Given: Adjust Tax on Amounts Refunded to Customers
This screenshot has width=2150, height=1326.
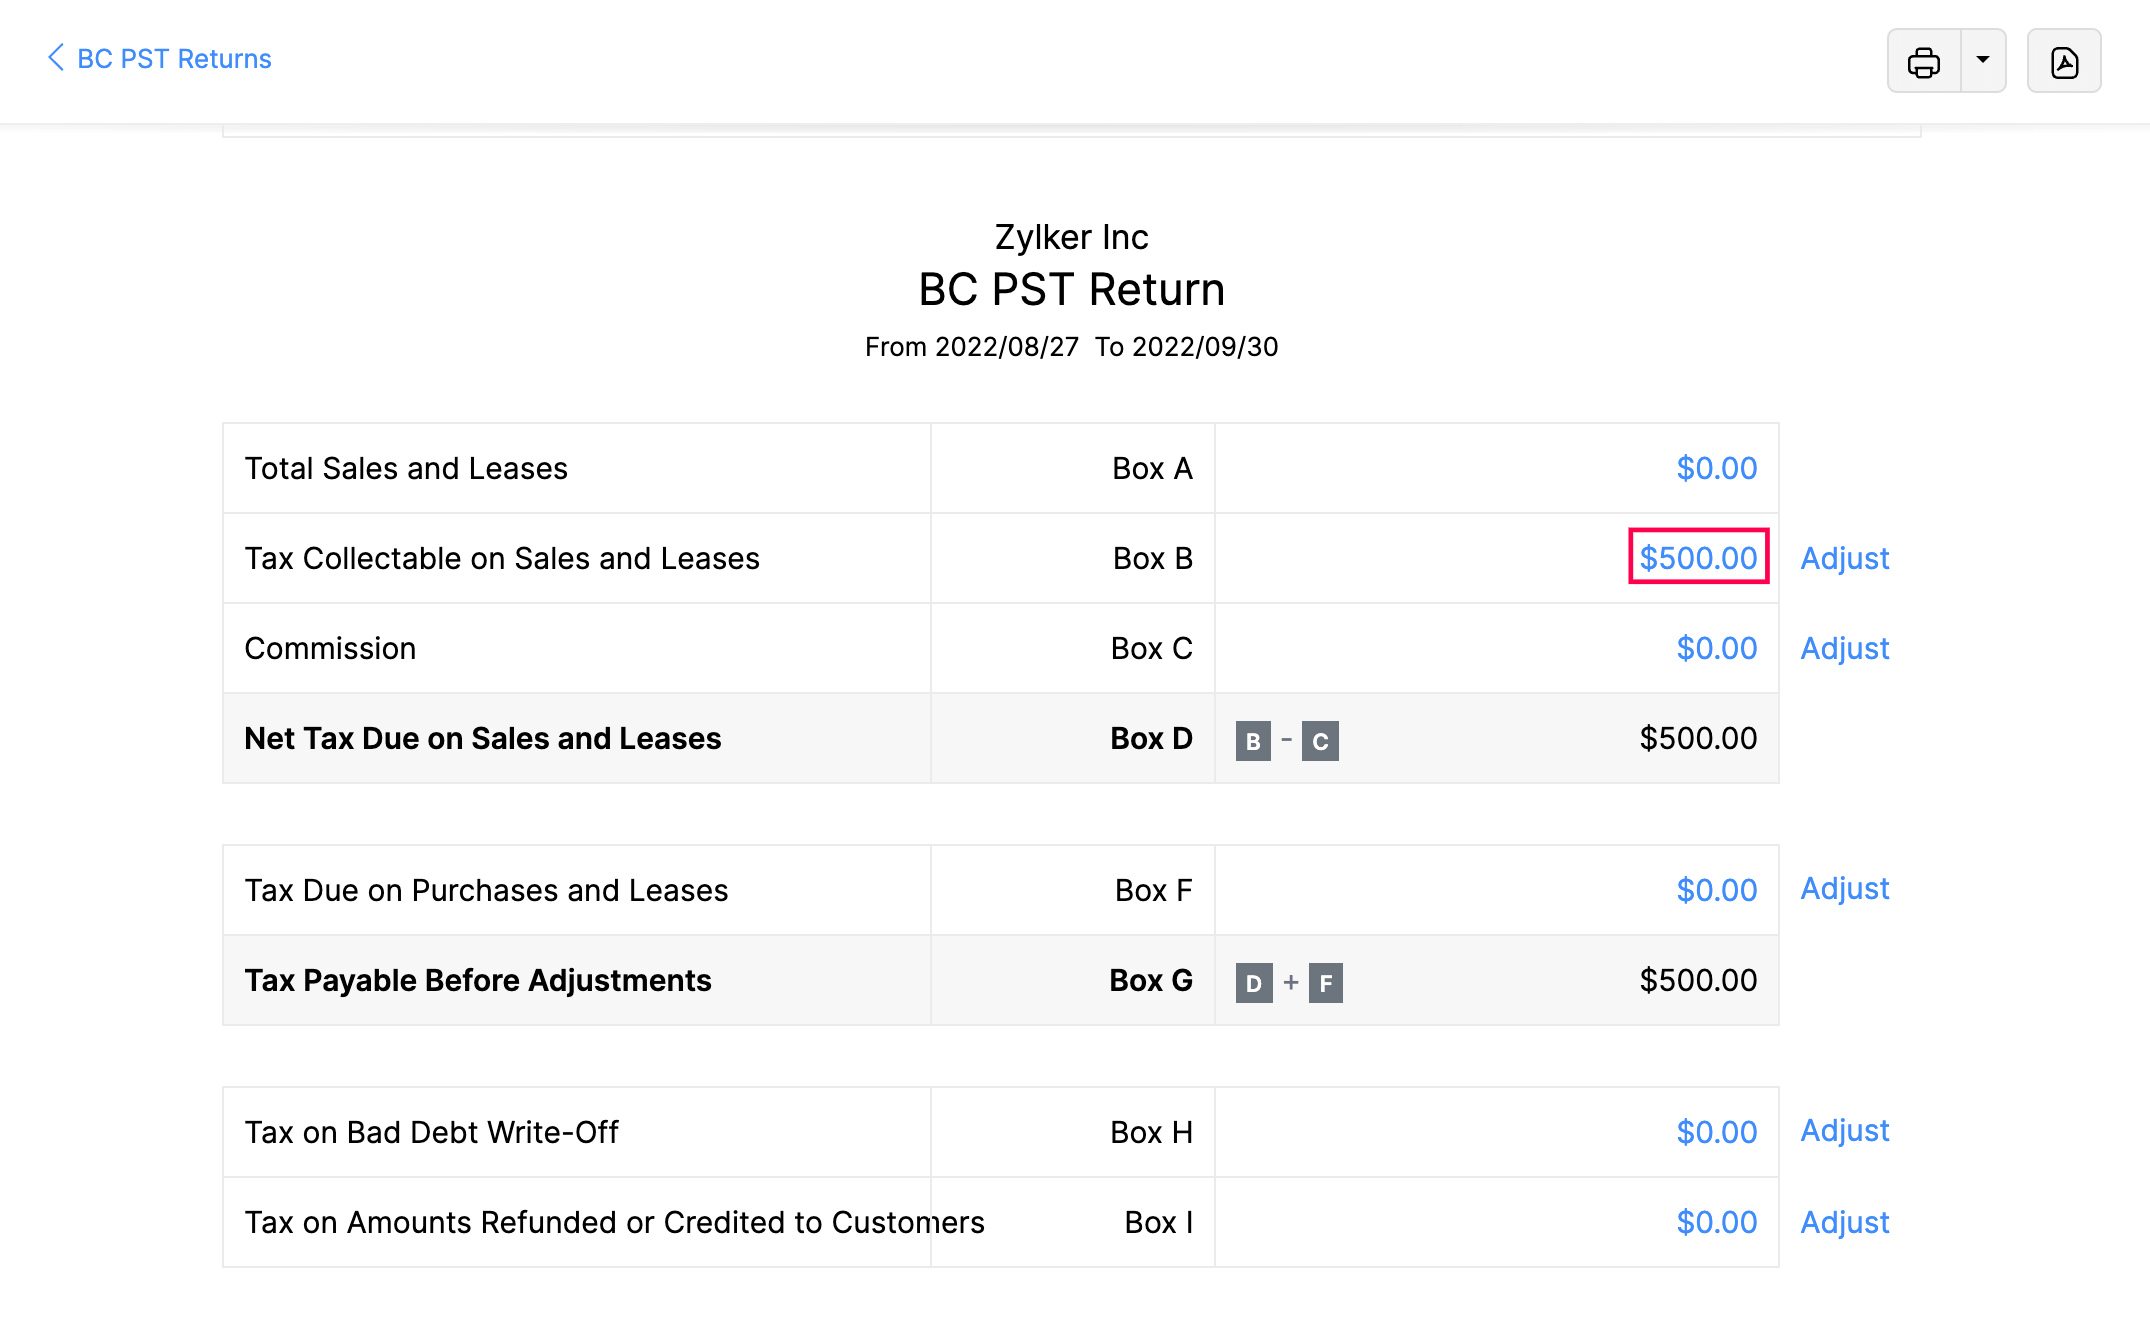Looking at the screenshot, I should coord(1844,1222).
